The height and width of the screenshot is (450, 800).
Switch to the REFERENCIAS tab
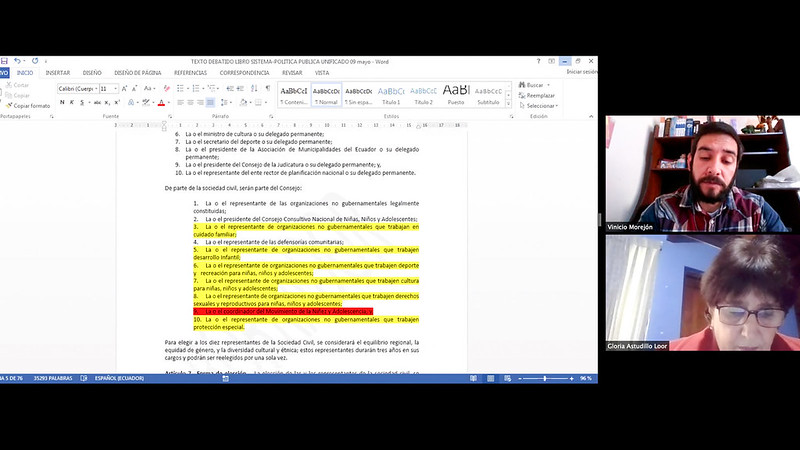click(190, 73)
